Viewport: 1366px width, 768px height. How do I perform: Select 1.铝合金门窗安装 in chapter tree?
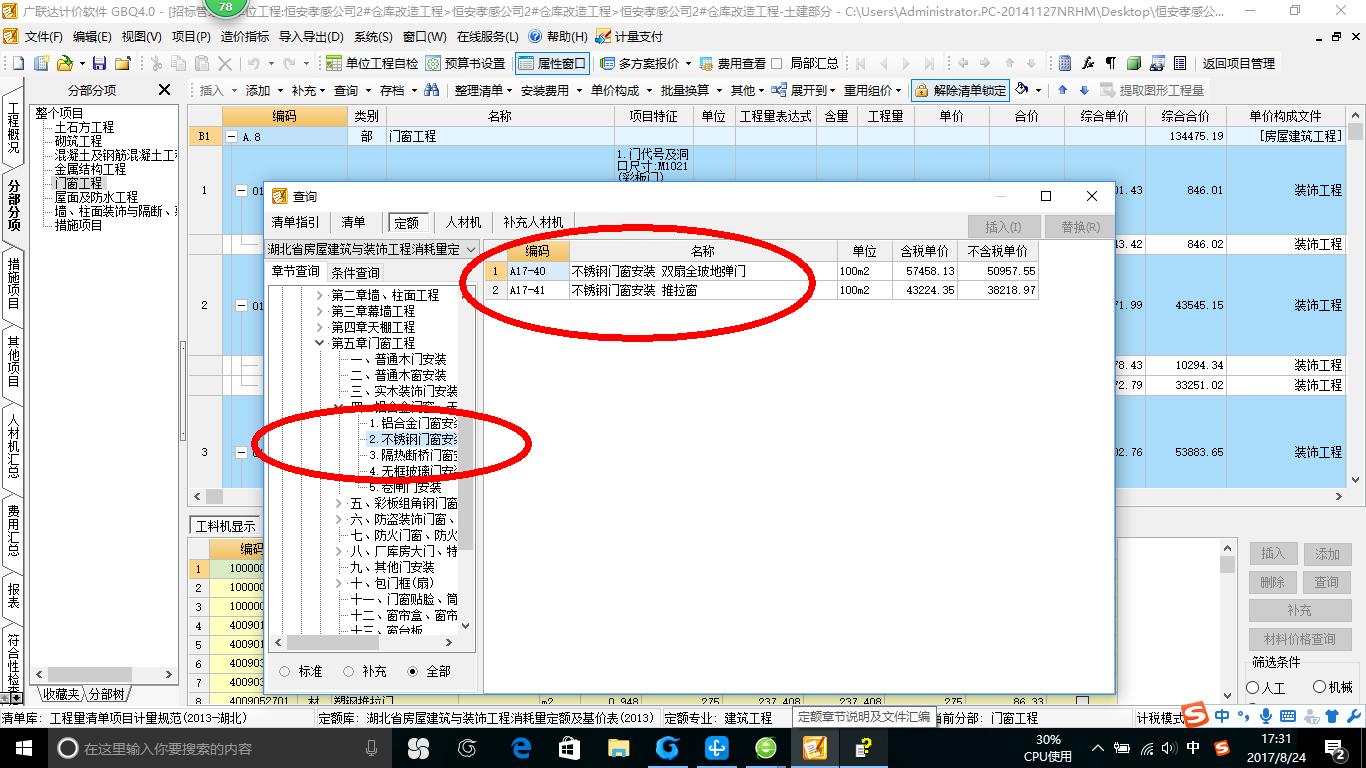413,423
